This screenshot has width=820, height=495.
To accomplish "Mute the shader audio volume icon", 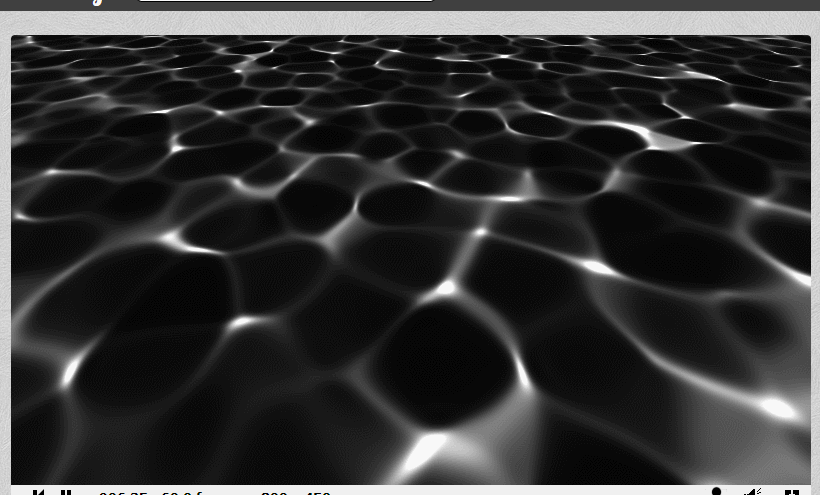I will point(752,492).
